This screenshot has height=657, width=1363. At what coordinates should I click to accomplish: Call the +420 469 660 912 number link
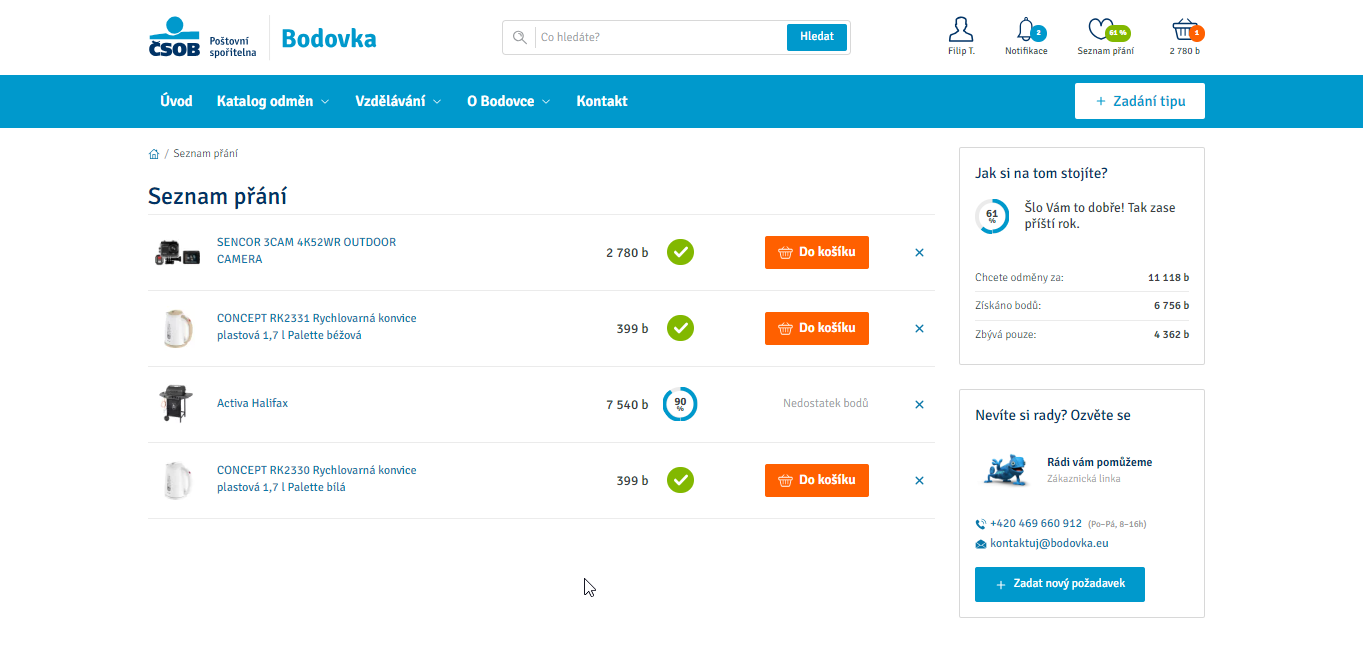[1036, 524]
